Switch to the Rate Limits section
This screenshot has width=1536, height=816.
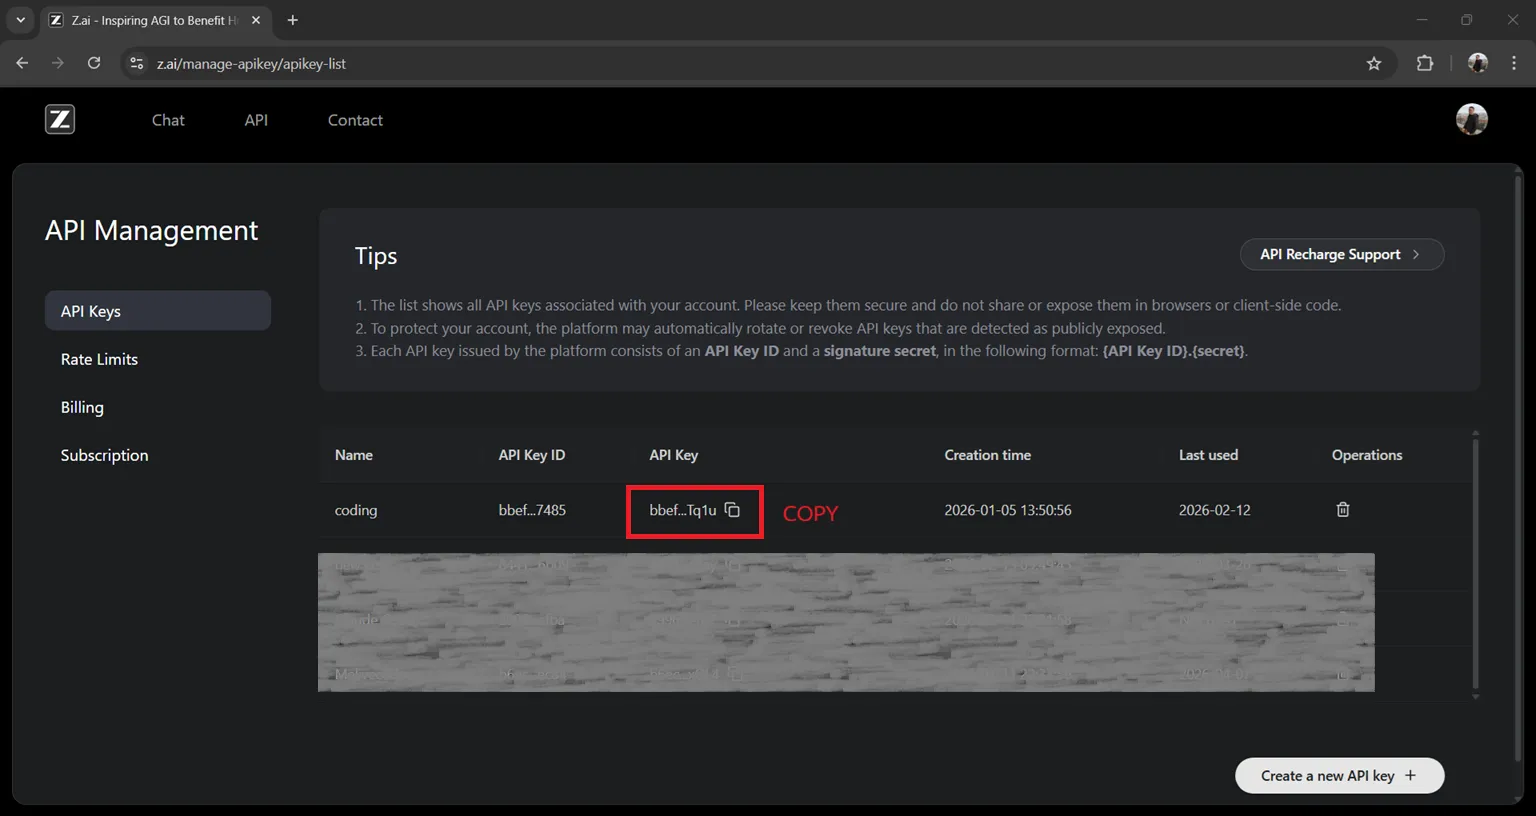99,359
